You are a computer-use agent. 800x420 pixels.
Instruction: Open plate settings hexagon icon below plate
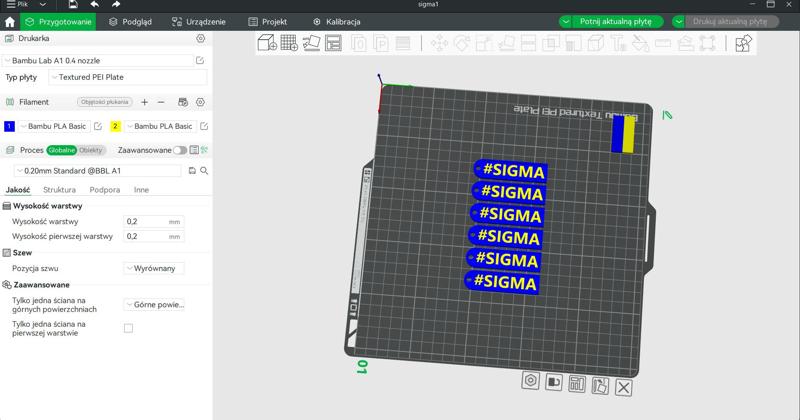click(531, 381)
